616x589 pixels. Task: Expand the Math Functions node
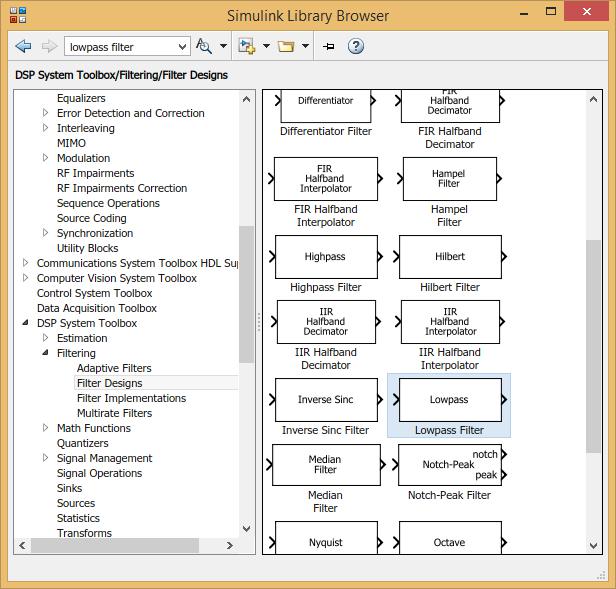45,428
